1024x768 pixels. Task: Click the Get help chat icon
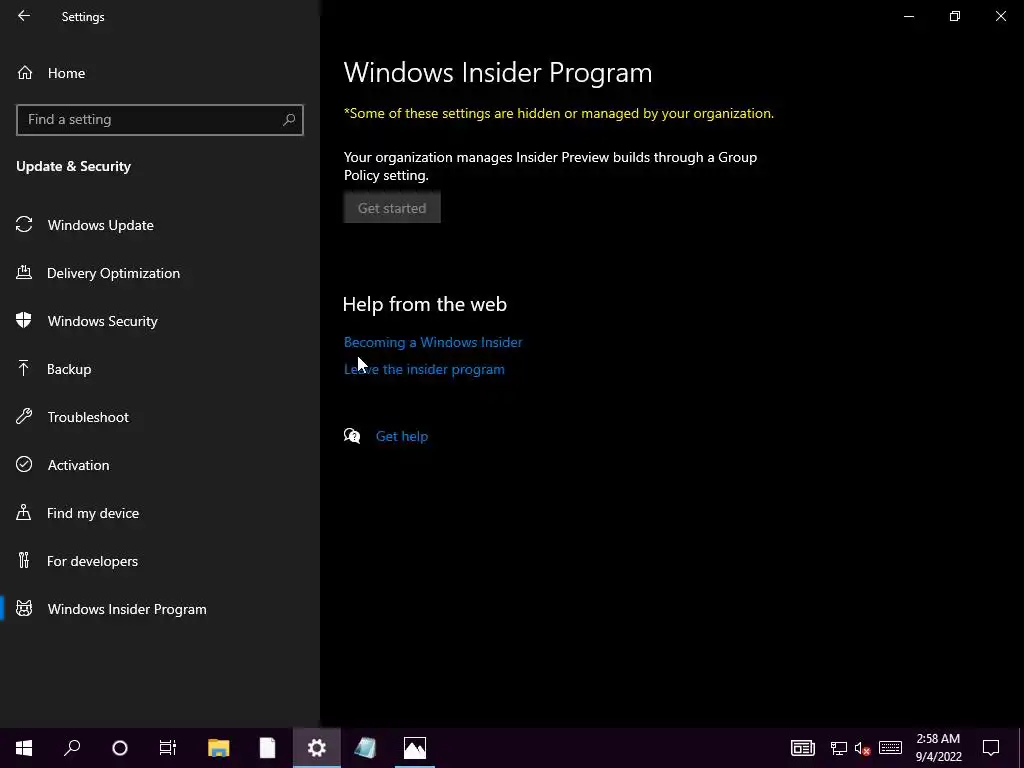tap(352, 436)
